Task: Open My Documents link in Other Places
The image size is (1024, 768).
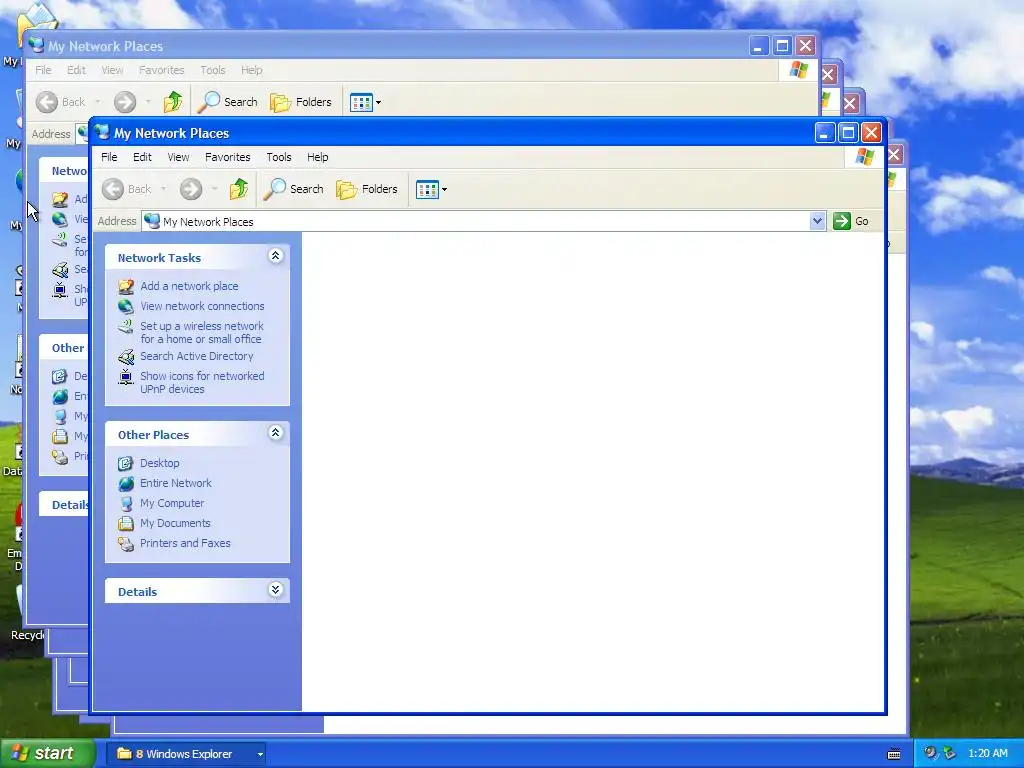Action: coord(175,523)
